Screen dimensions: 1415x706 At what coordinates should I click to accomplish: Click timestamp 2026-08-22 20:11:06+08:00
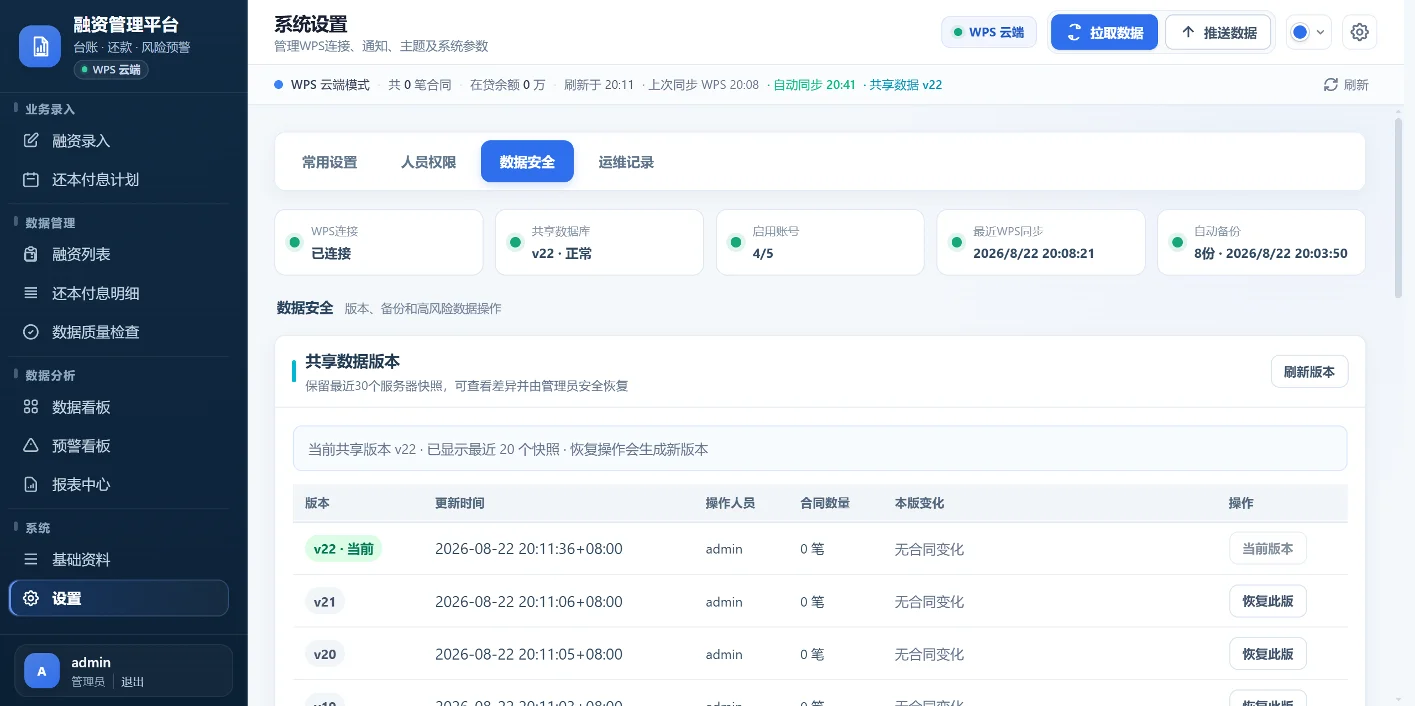[x=529, y=602]
